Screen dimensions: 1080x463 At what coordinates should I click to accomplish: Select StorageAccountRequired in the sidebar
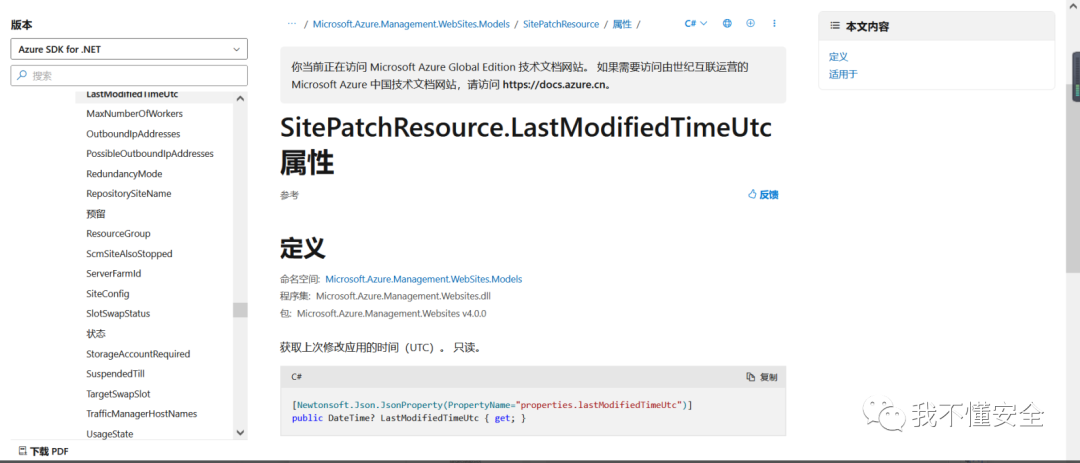point(138,353)
